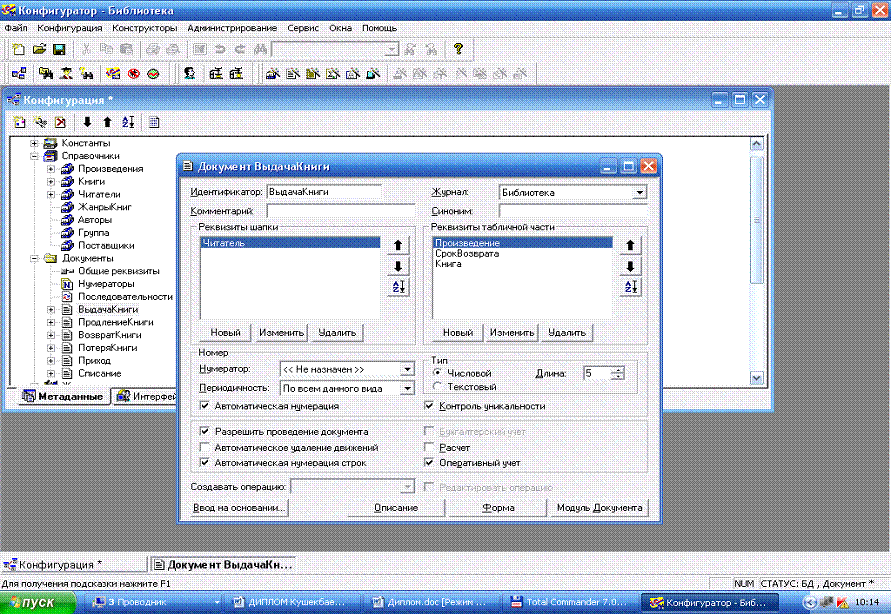Expand the Книги node in the tree
Screen dimensions: 891x614
(51, 182)
